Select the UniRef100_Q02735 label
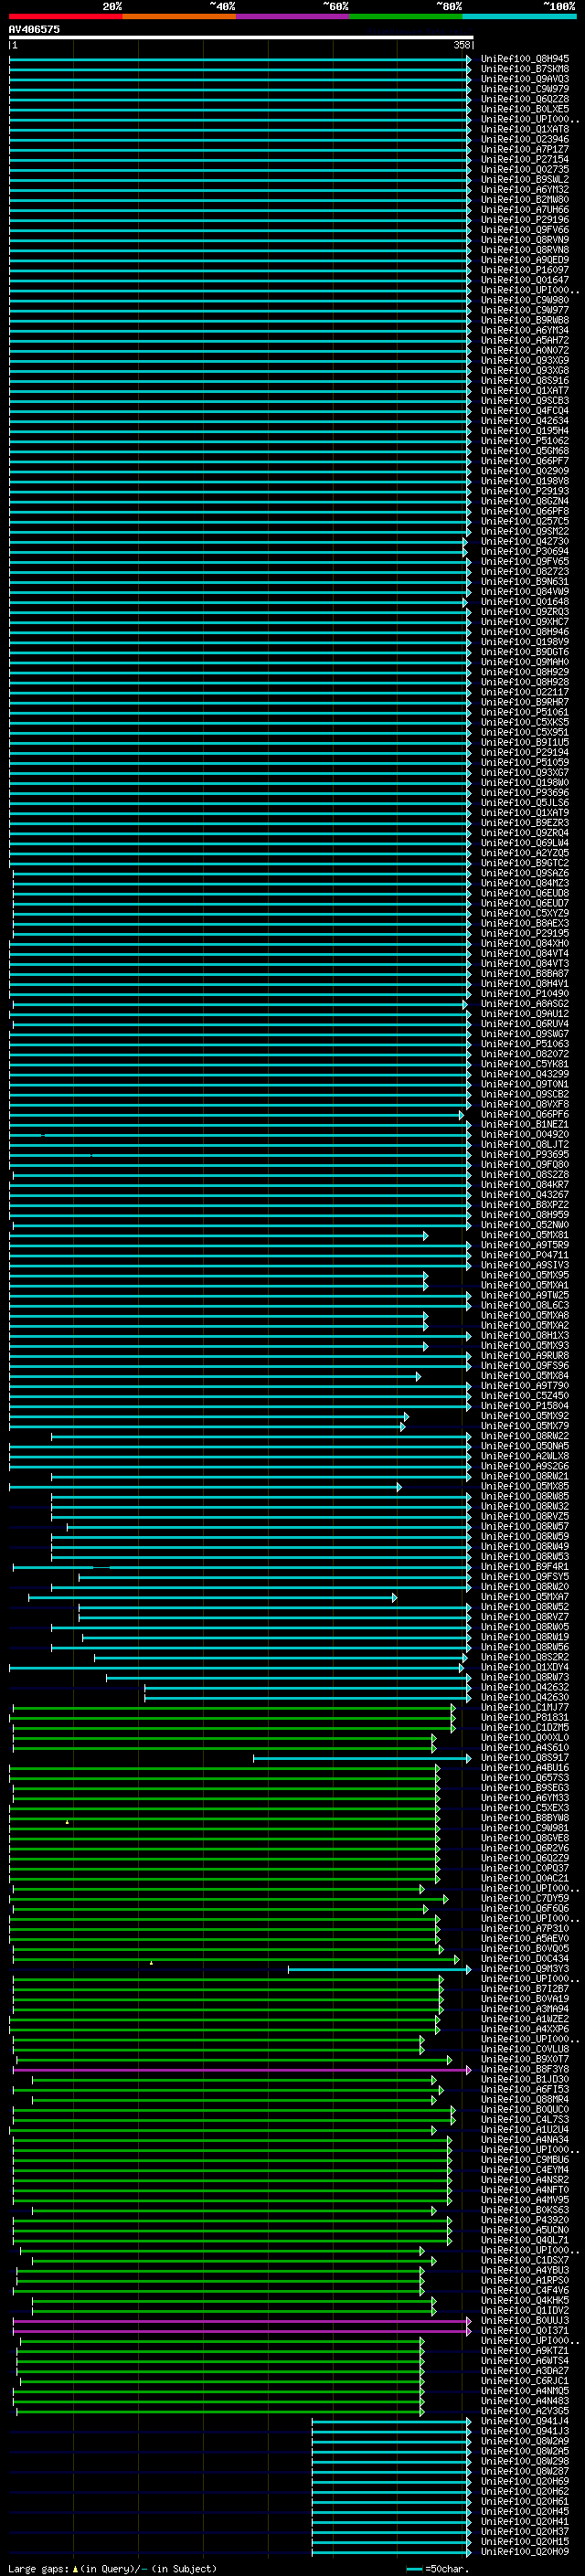The height and width of the screenshot is (2576, 585). tap(525, 169)
